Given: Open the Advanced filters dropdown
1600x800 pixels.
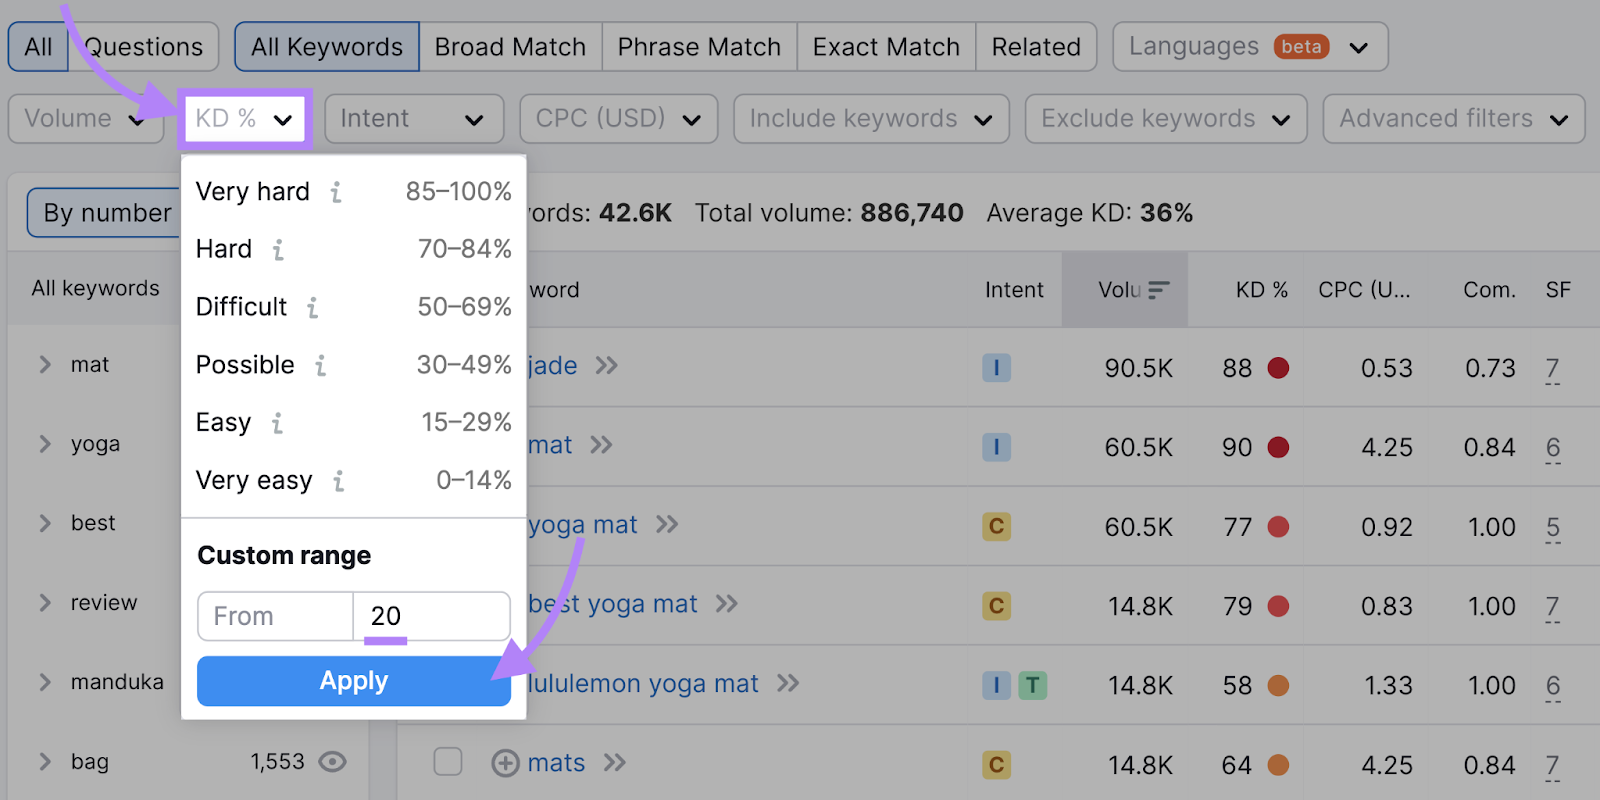Looking at the screenshot, I should [x=1454, y=119].
